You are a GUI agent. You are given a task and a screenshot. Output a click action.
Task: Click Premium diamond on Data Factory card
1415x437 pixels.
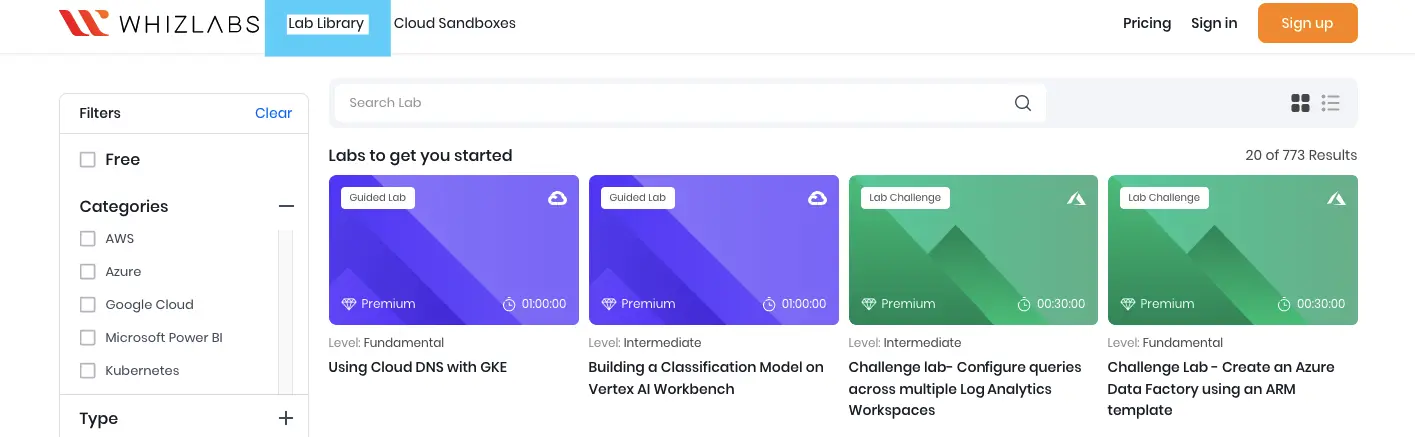(x=1128, y=303)
